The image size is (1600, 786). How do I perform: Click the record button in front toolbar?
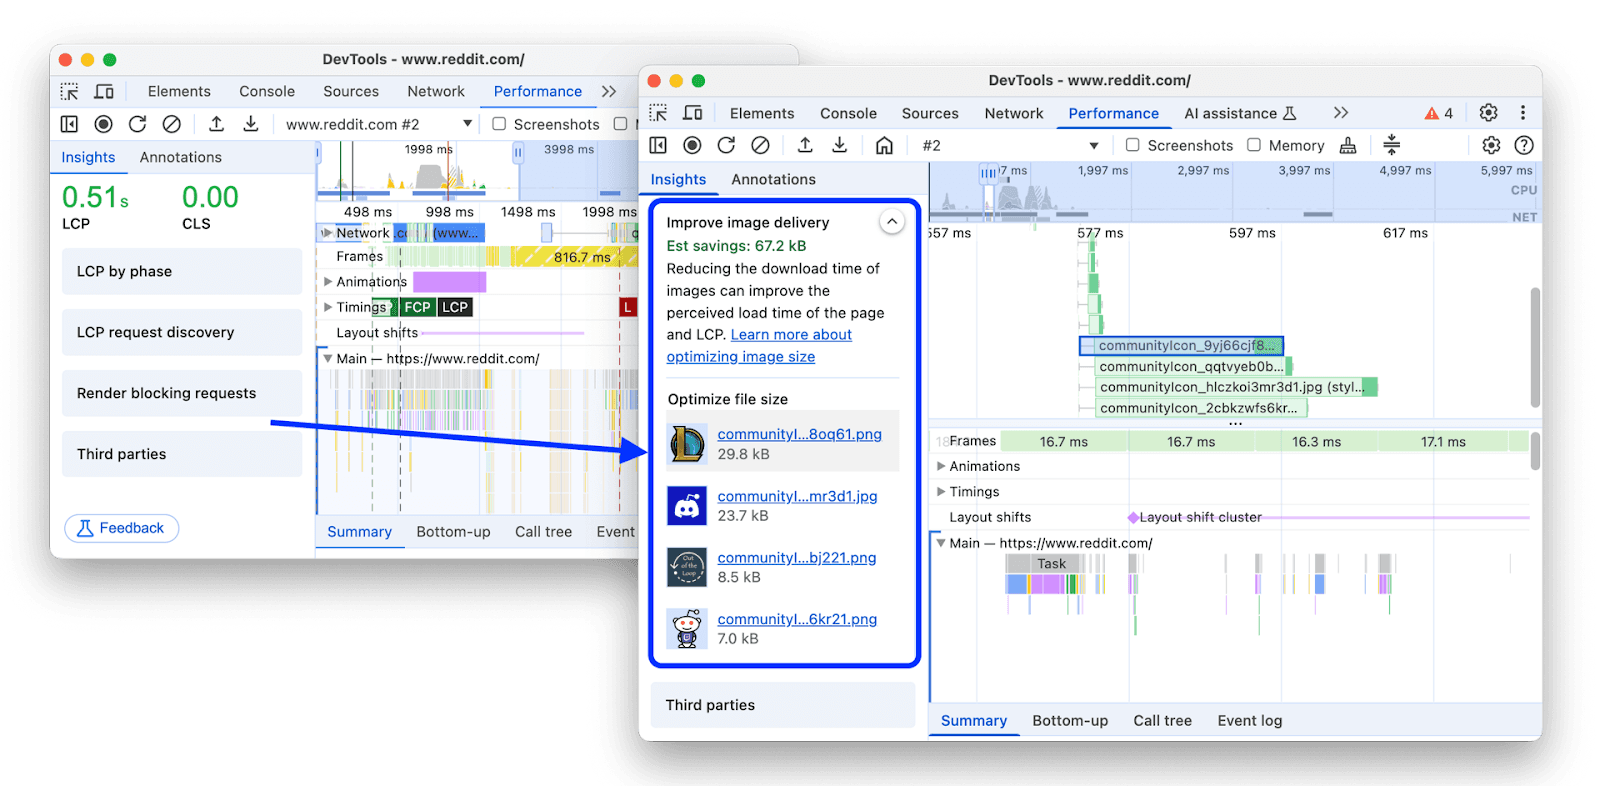click(x=692, y=145)
